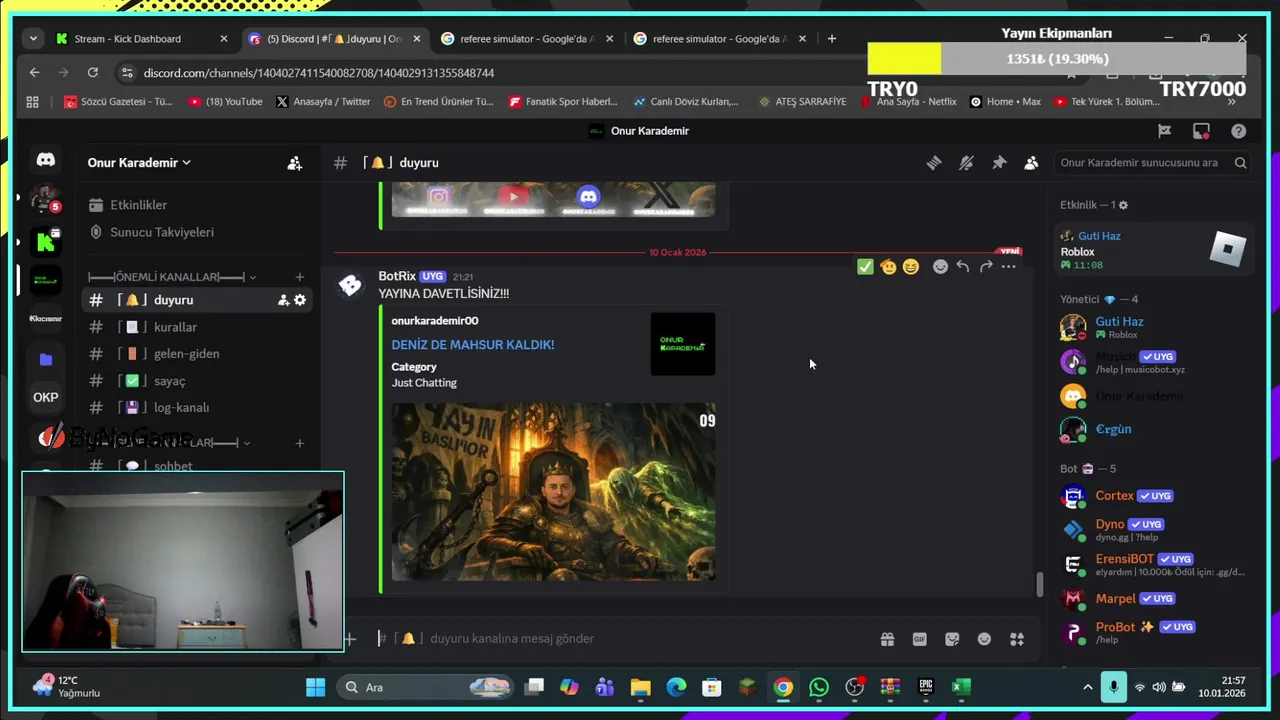The width and height of the screenshot is (1280, 720).
Task: Toggle Windows microphone tray icon
Action: [x=1113, y=687]
